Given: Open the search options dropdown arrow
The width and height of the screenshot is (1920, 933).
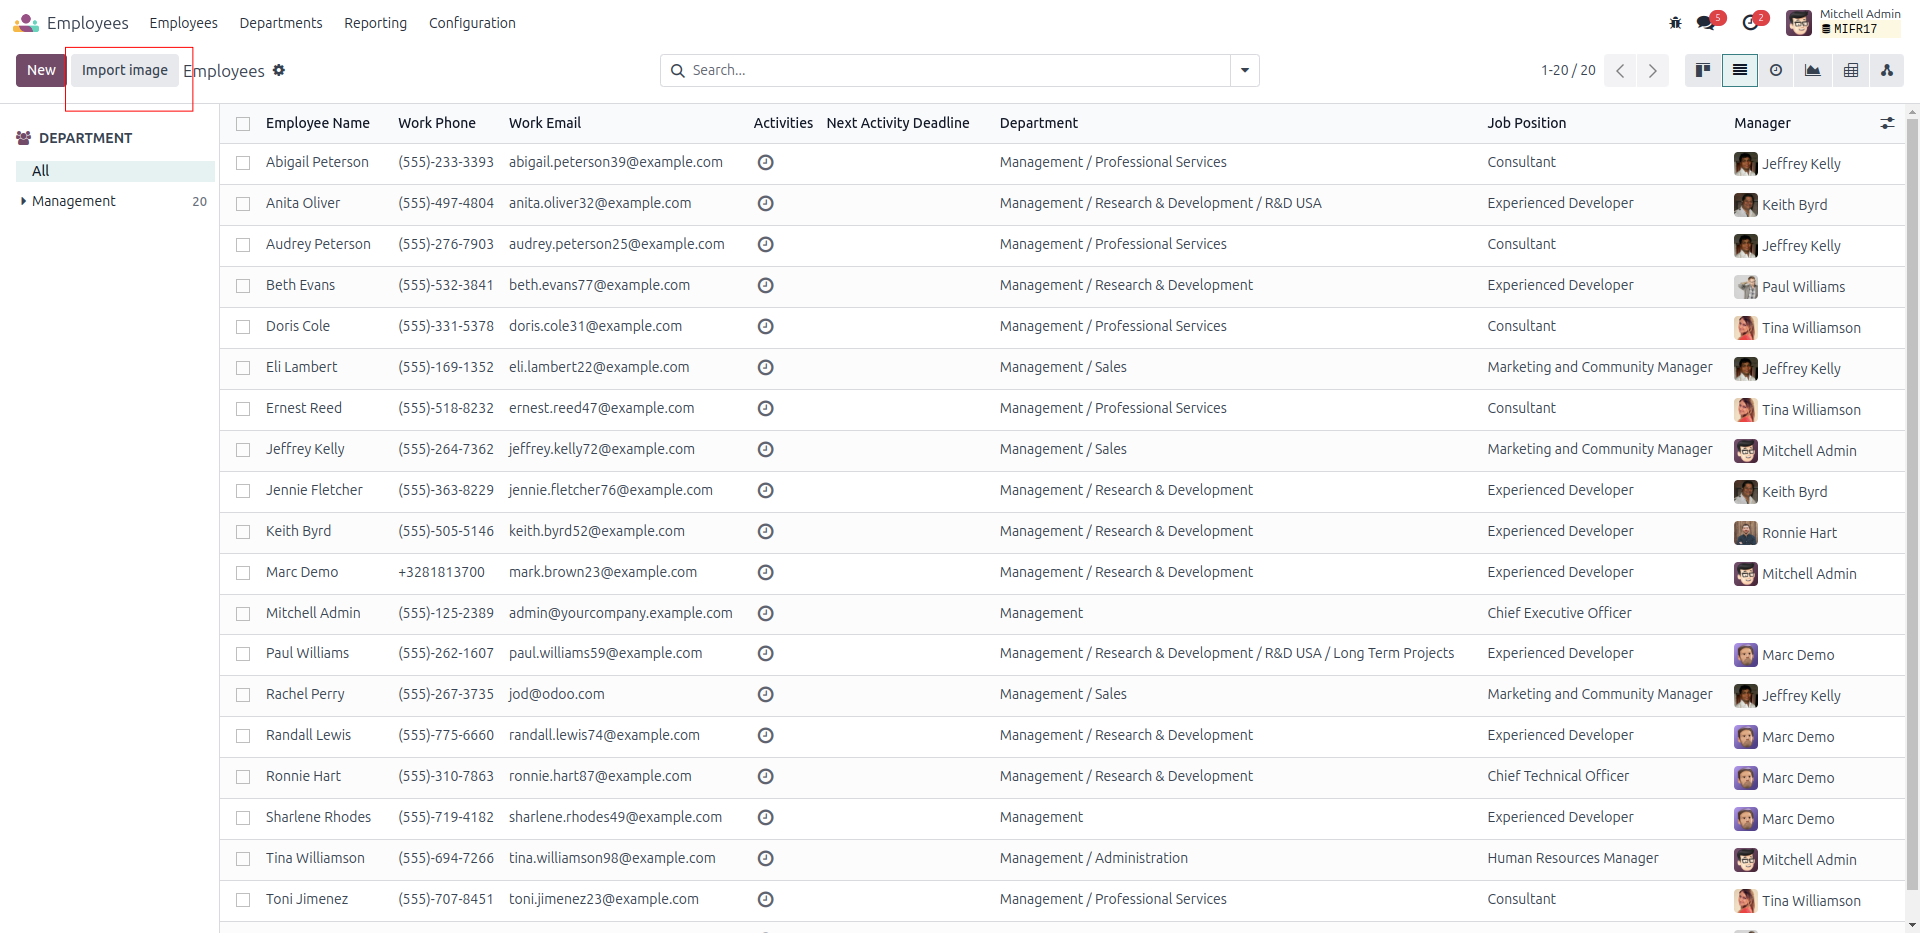Looking at the screenshot, I should click(1245, 70).
